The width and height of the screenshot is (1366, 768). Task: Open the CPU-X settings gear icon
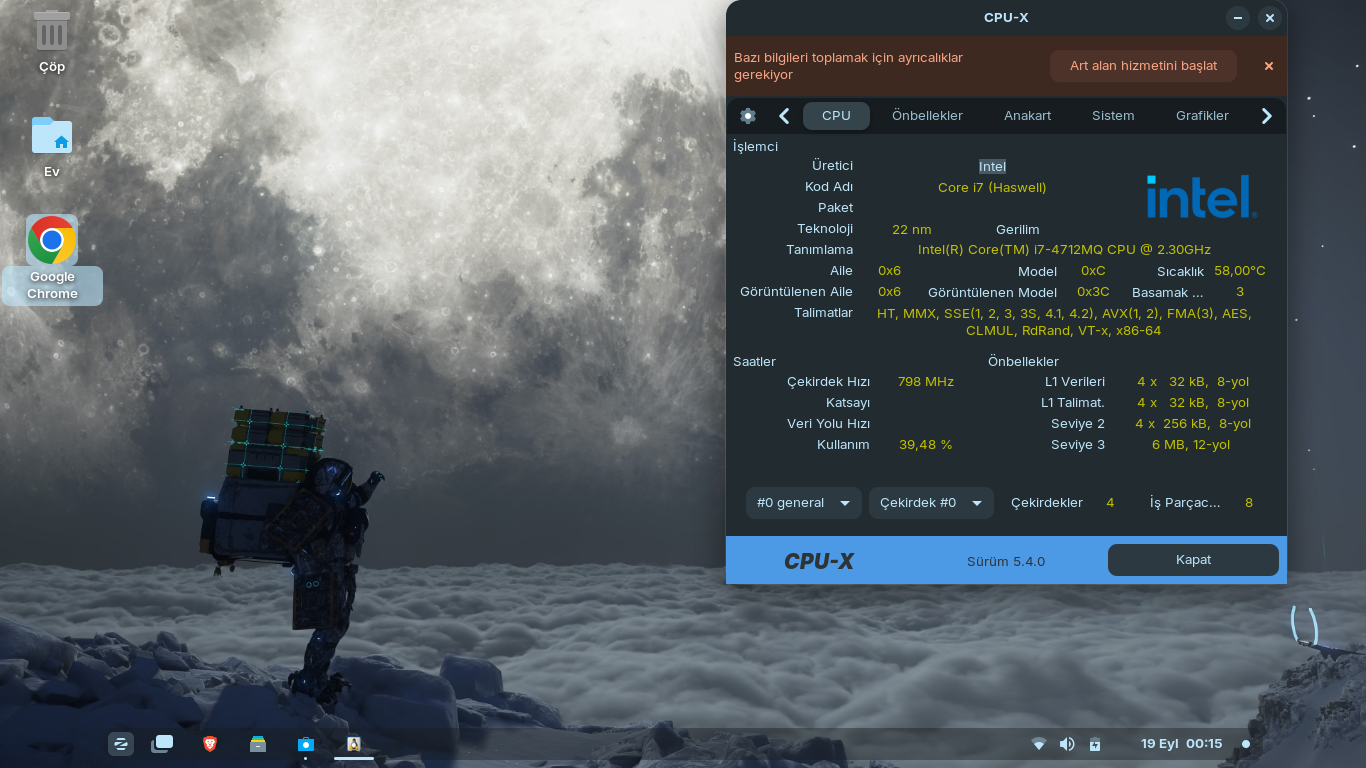(x=748, y=116)
